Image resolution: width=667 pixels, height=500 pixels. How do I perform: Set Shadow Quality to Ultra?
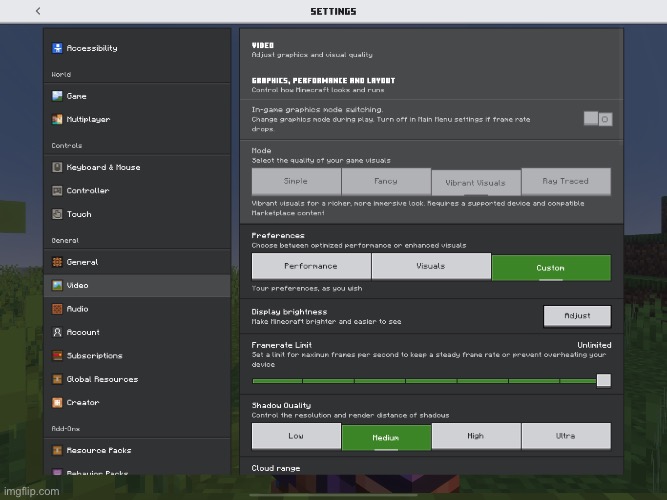coord(566,436)
